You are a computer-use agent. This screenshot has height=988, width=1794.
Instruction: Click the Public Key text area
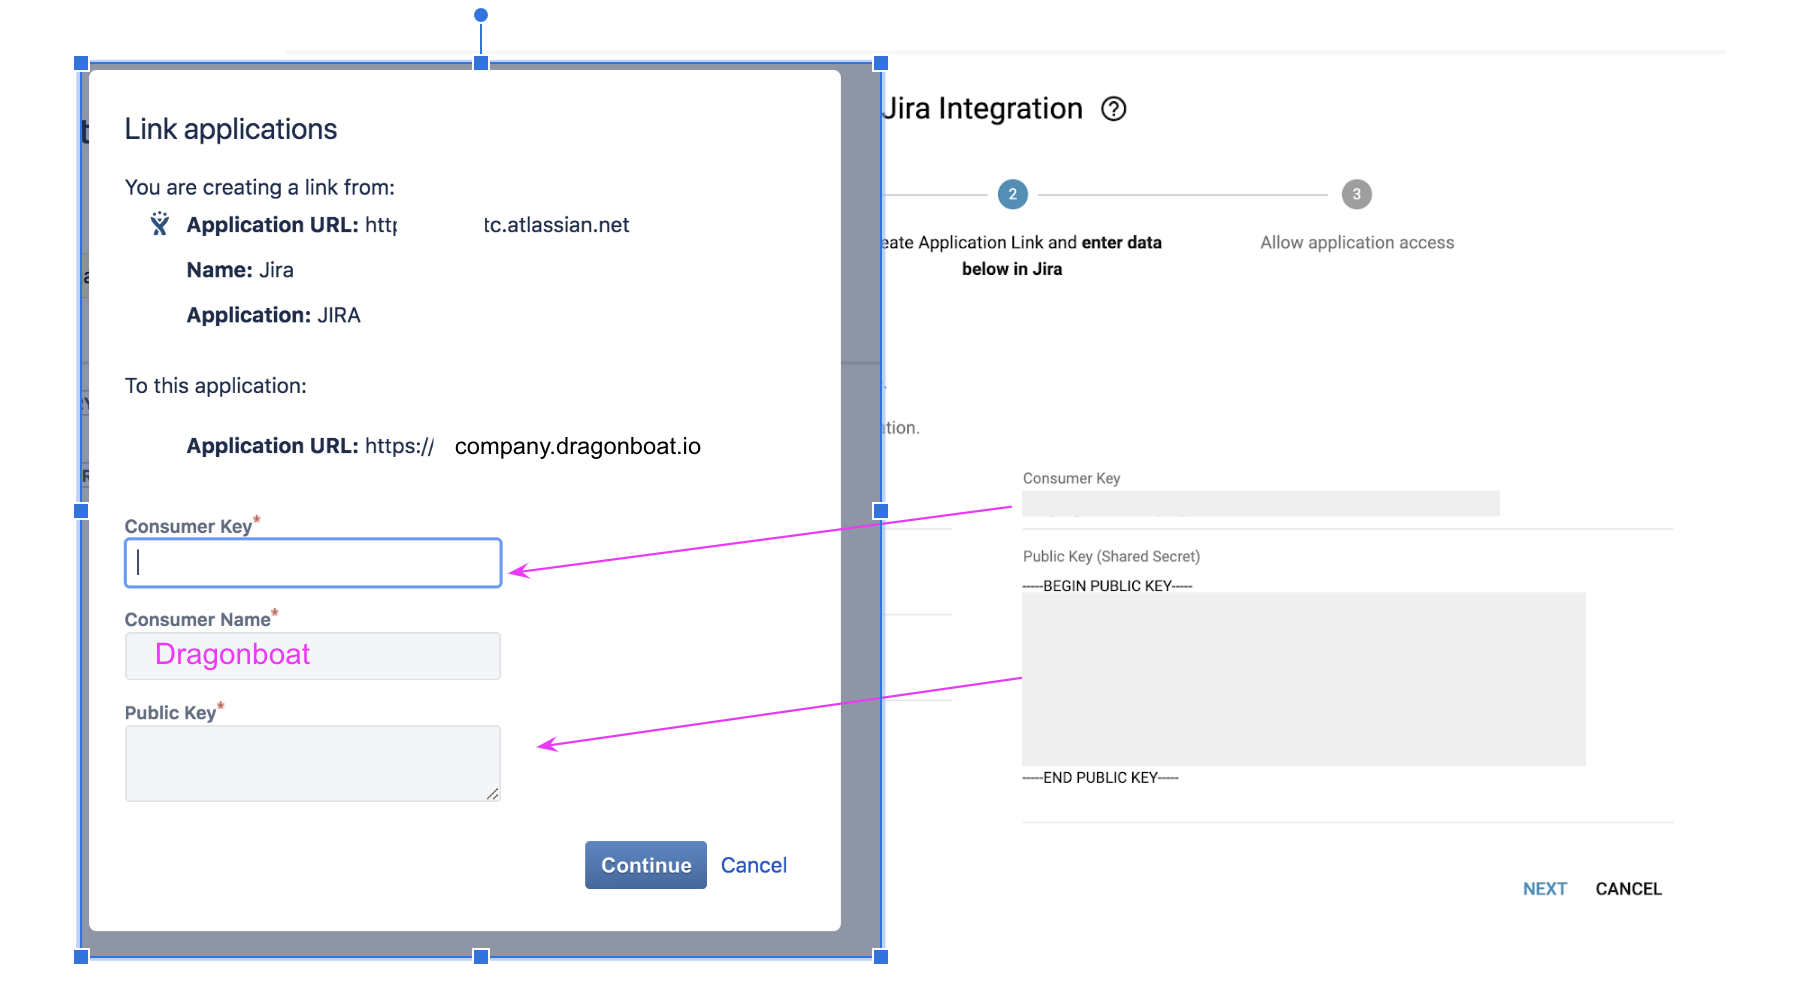coord(313,763)
